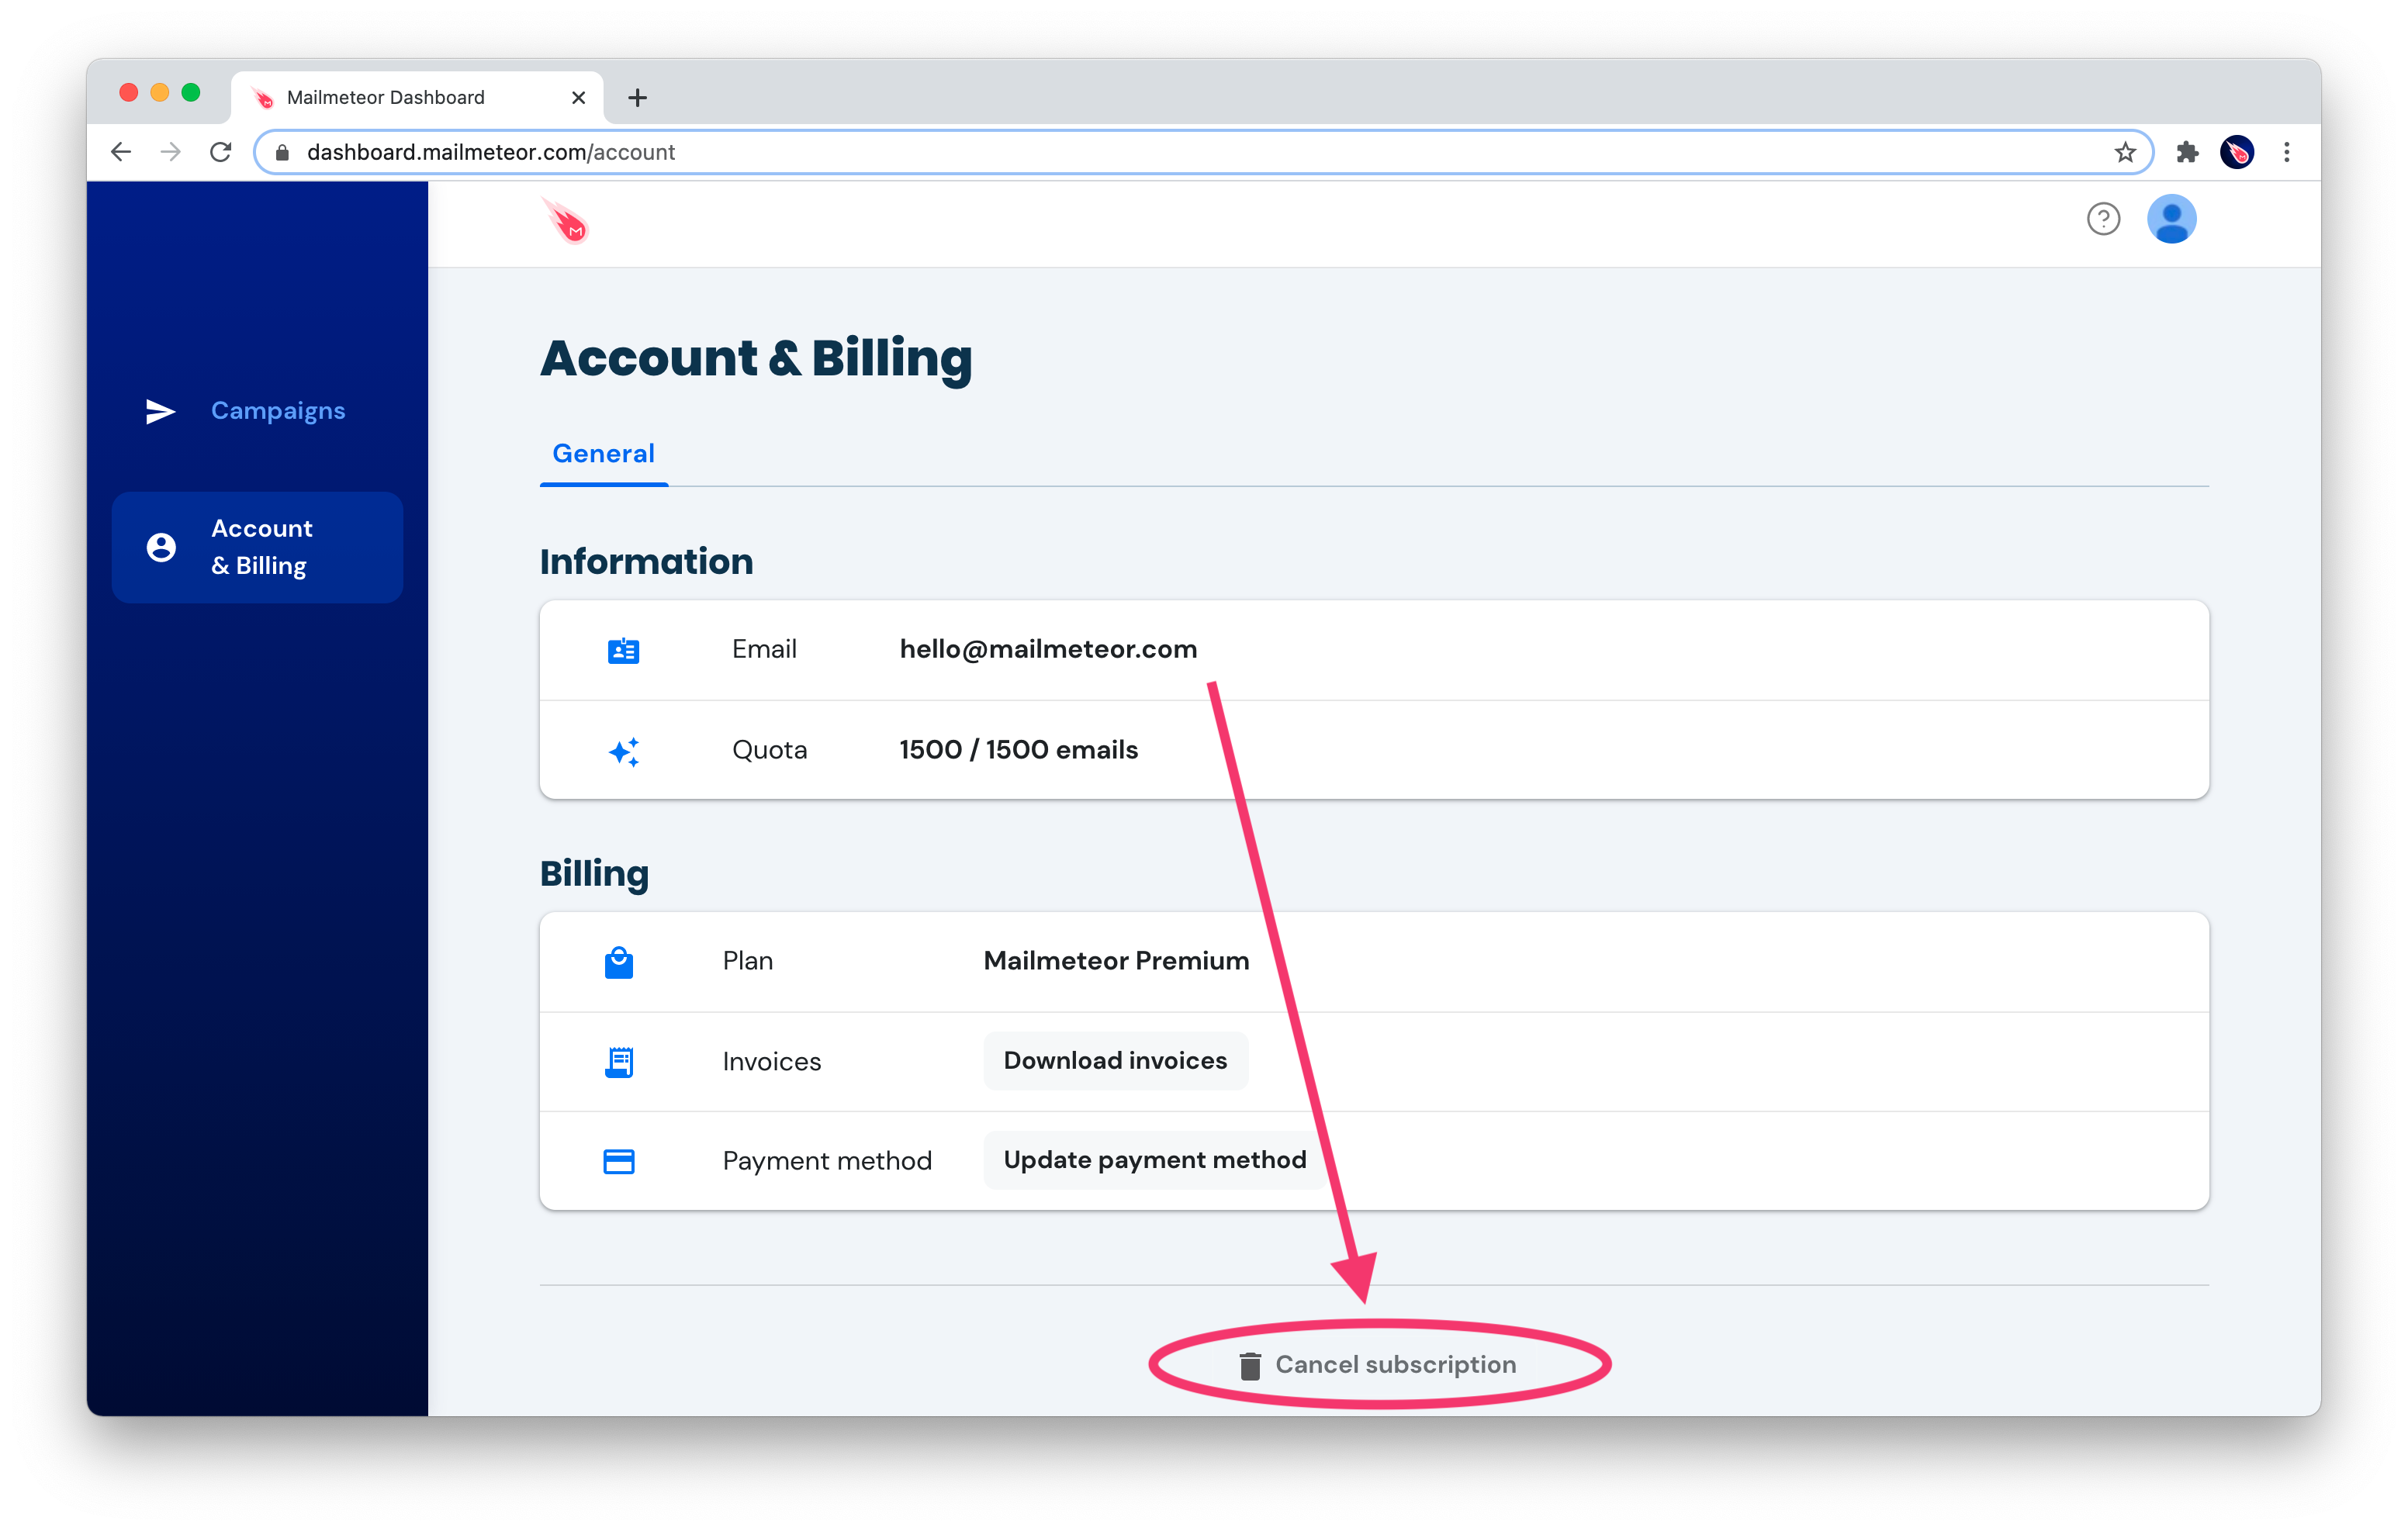This screenshot has width=2408, height=1531.
Task: Click the Mailmeteor extension icon in the toolbar
Action: pyautogui.click(x=2237, y=152)
